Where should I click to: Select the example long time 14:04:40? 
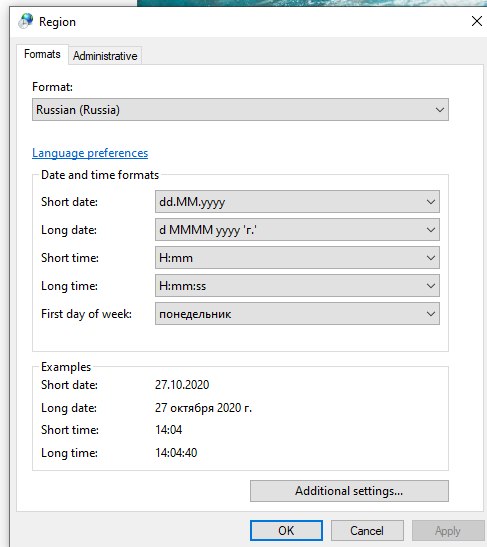[176, 452]
